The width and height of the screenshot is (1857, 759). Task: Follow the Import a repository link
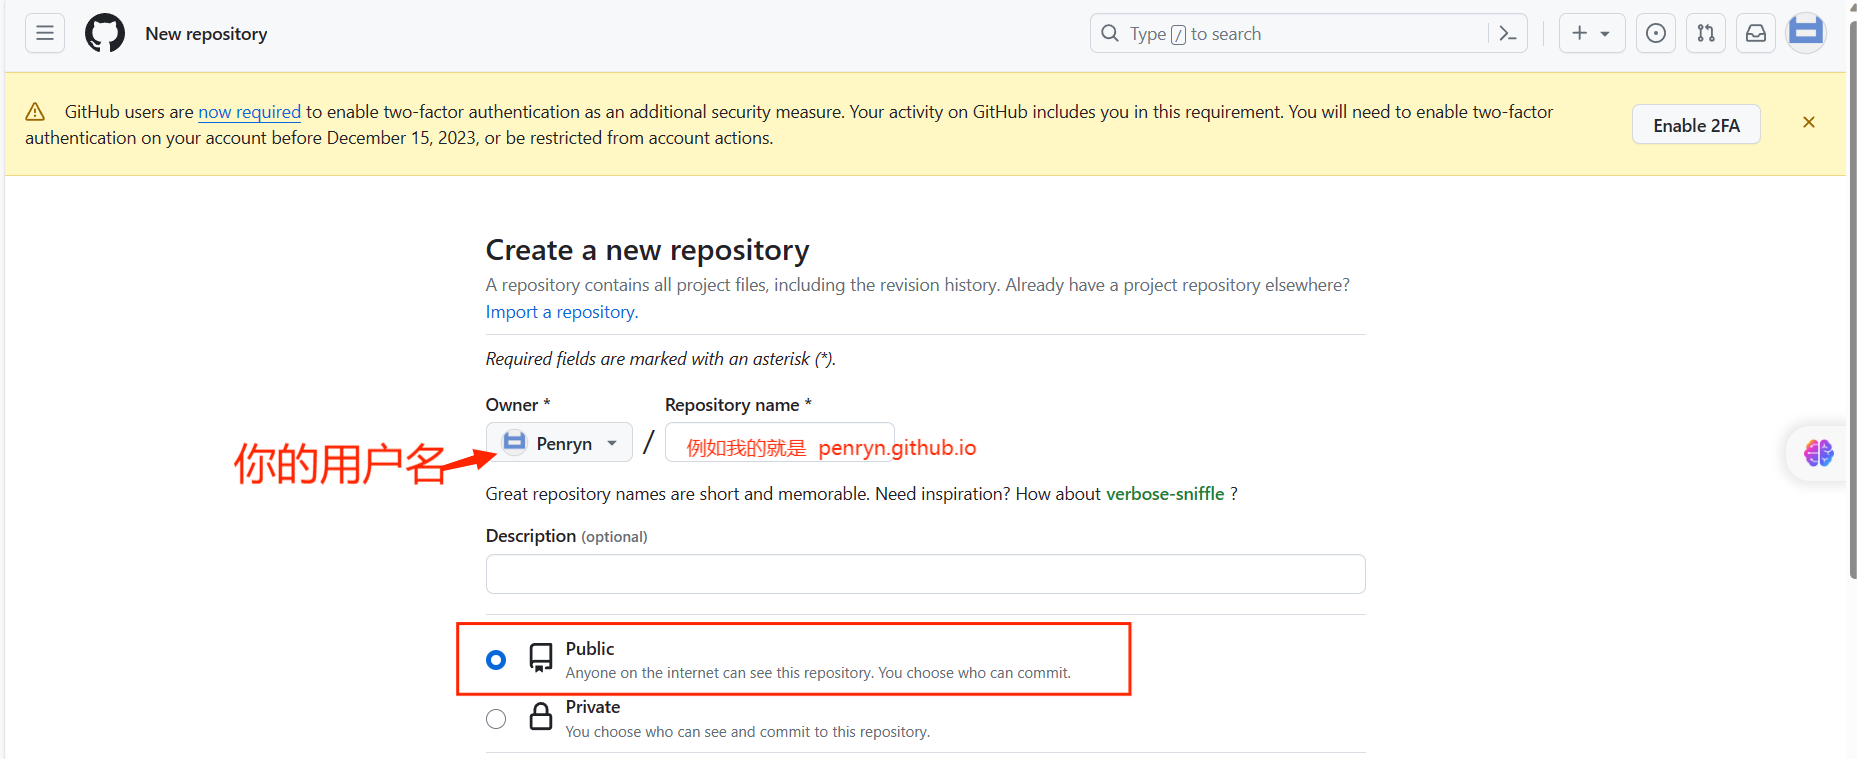pos(561,312)
